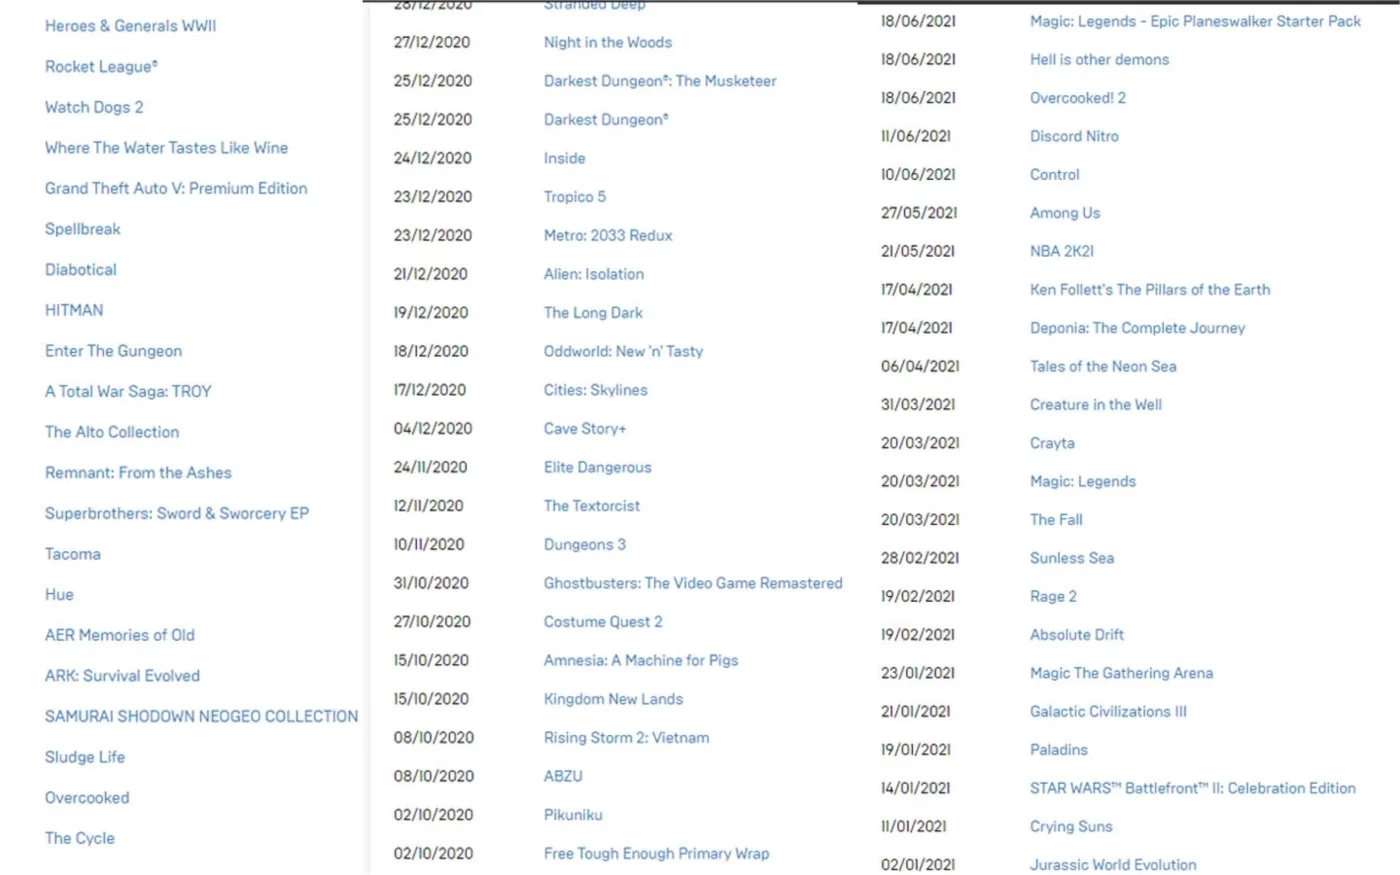Select Watch Dogs 2 in the list

pyautogui.click(x=94, y=107)
